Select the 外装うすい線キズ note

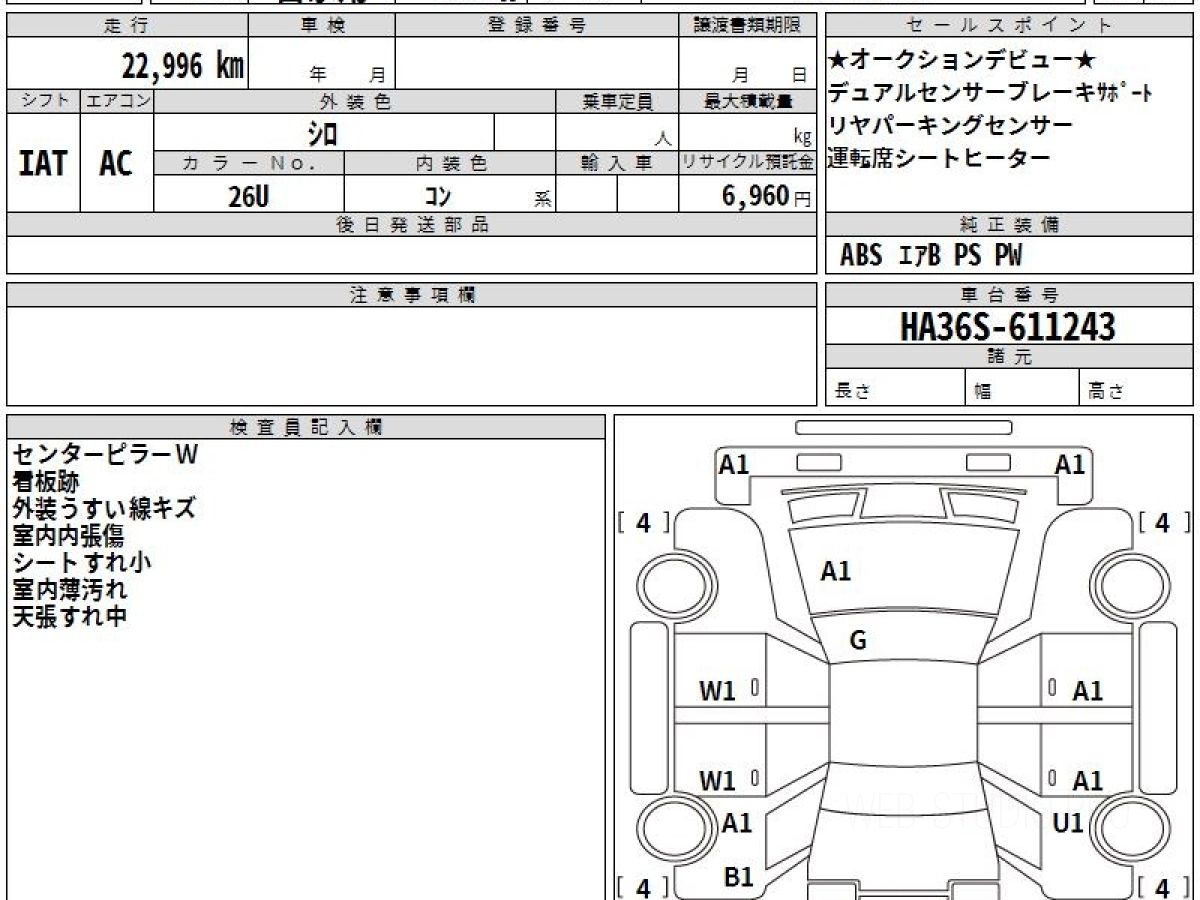click(x=103, y=509)
